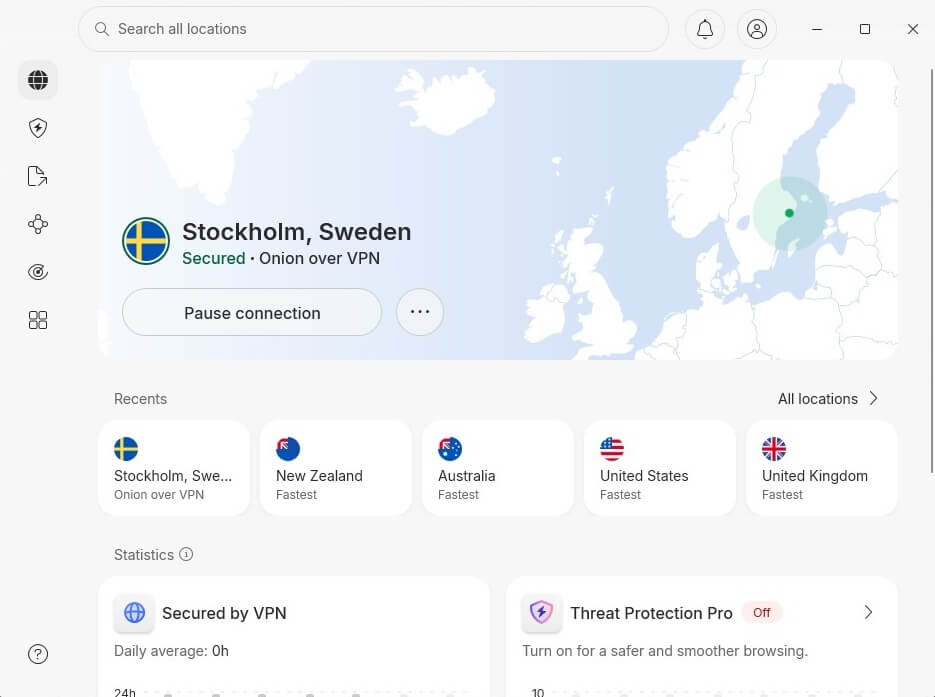Viewport: 935px width, 697px height.
Task: Connect to New Zealand recent card
Action: click(336, 468)
